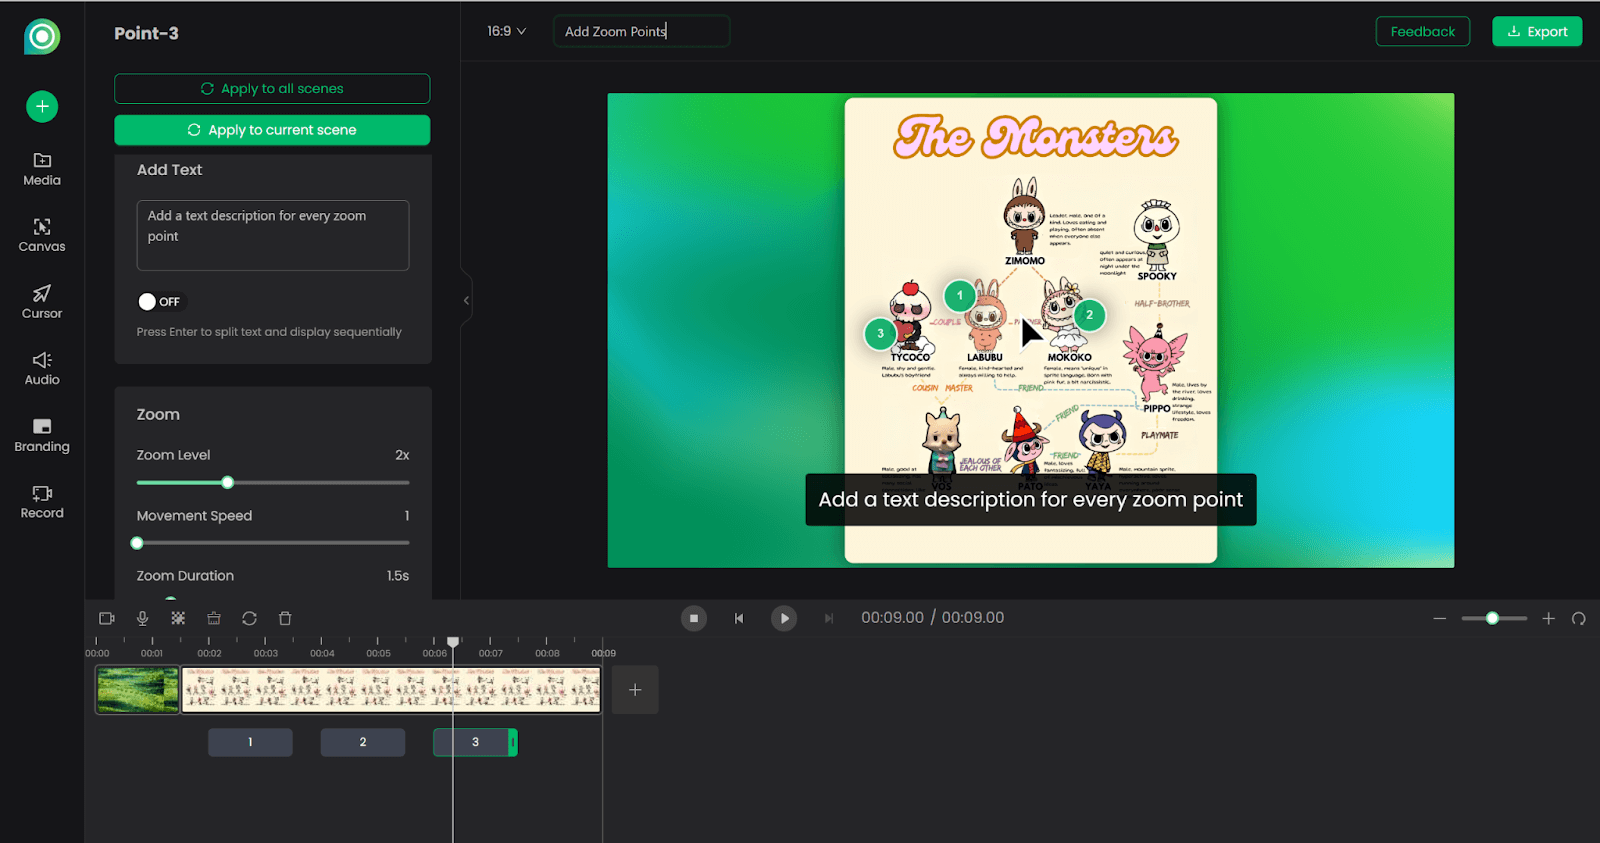1600x843 pixels.
Task: Click the green plus add button
Action: pos(42,106)
